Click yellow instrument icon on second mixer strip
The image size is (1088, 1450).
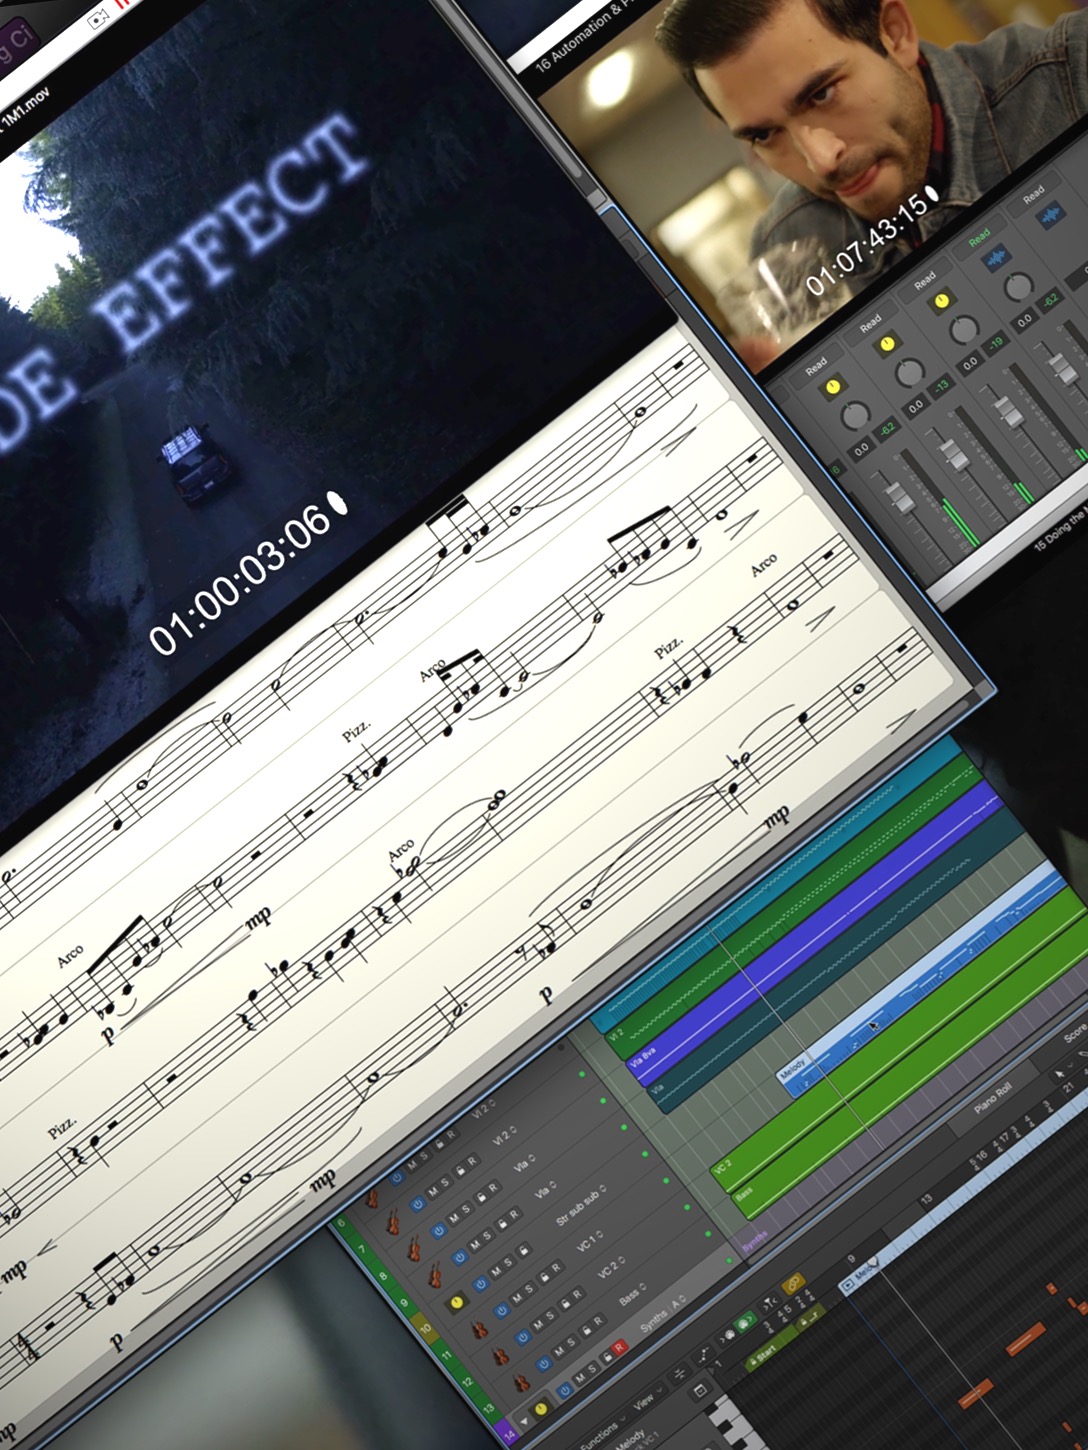(888, 343)
